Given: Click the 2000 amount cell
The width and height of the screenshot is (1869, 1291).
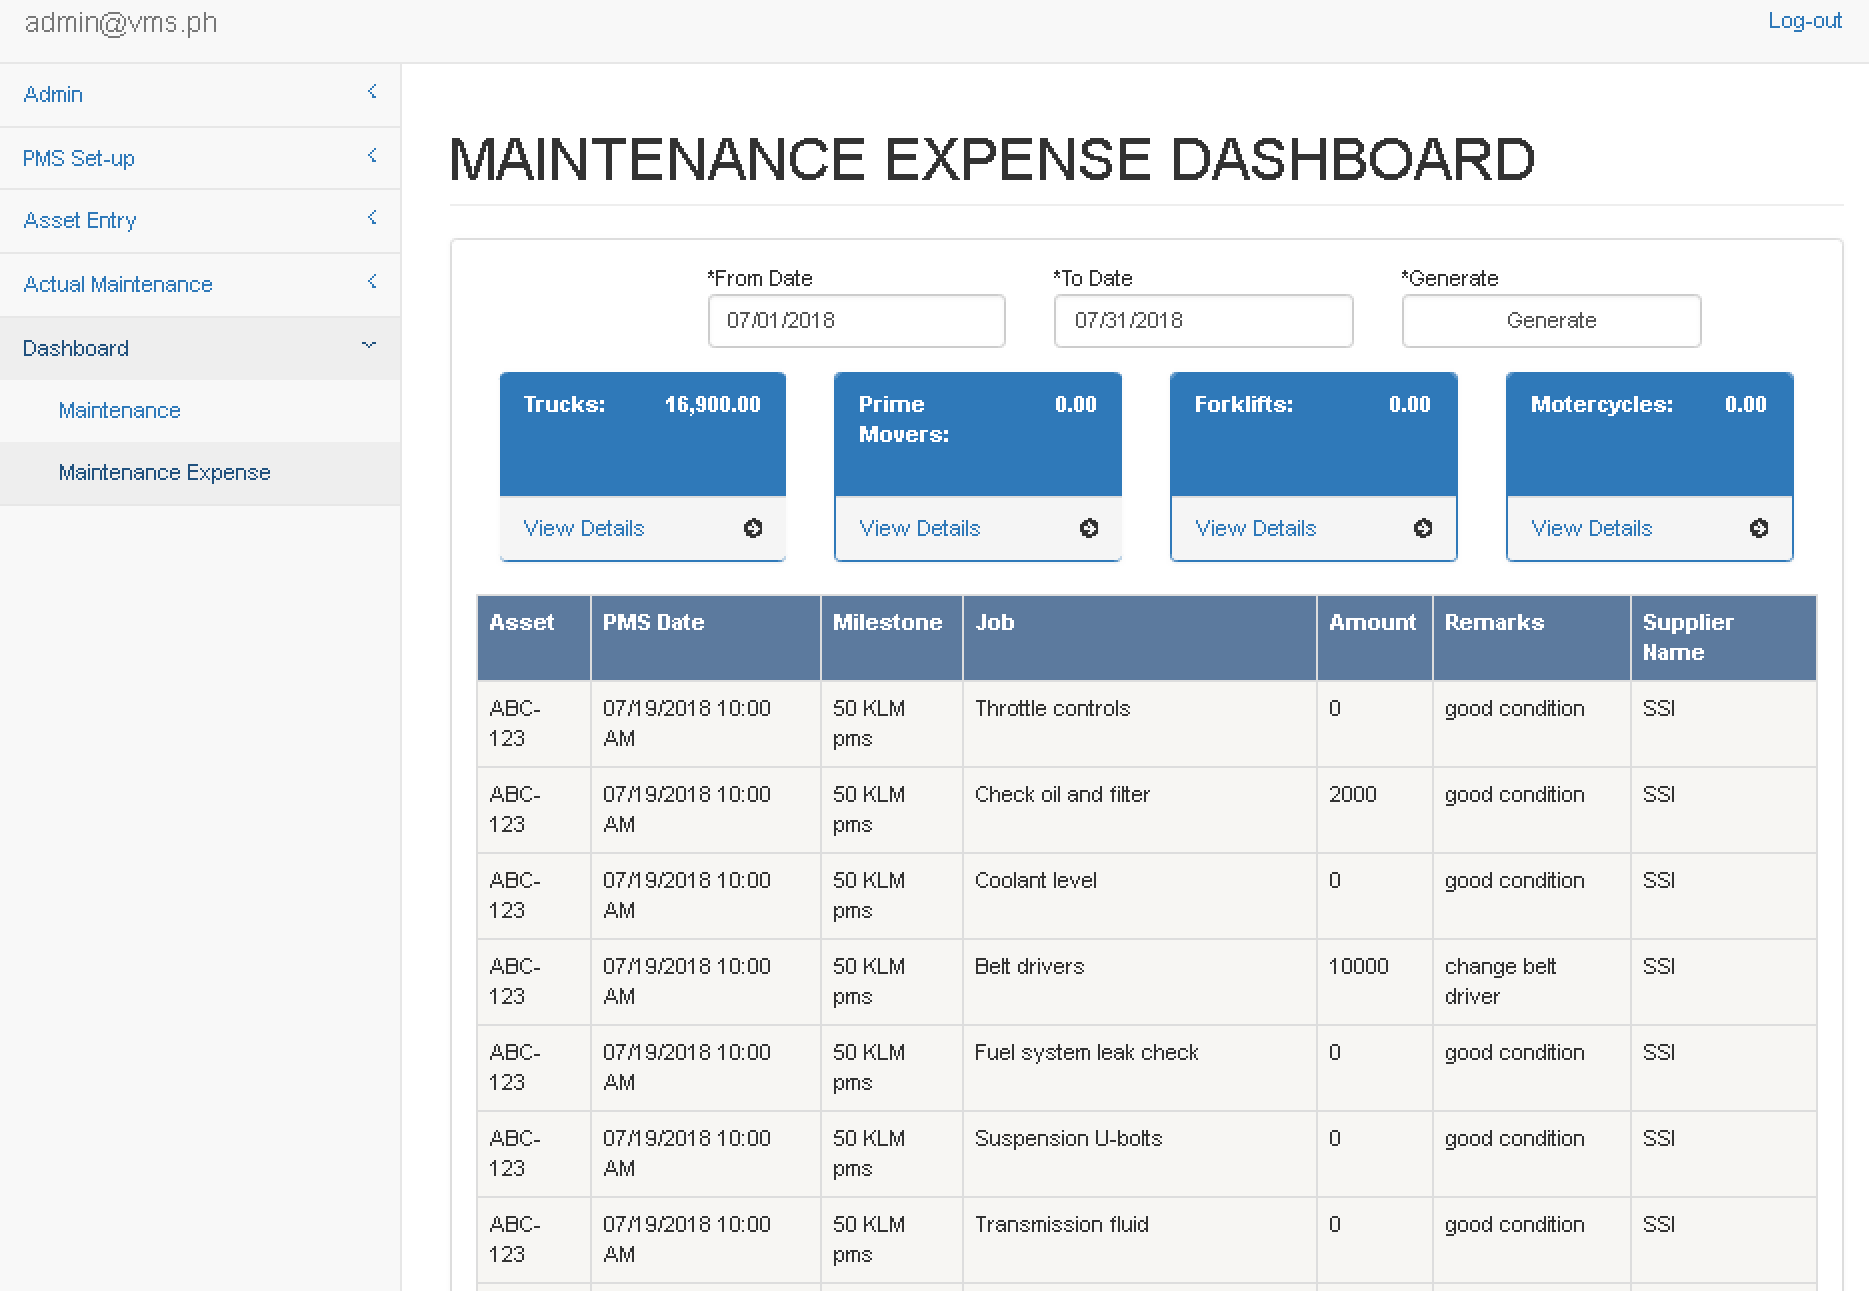Looking at the screenshot, I should pyautogui.click(x=1375, y=810).
